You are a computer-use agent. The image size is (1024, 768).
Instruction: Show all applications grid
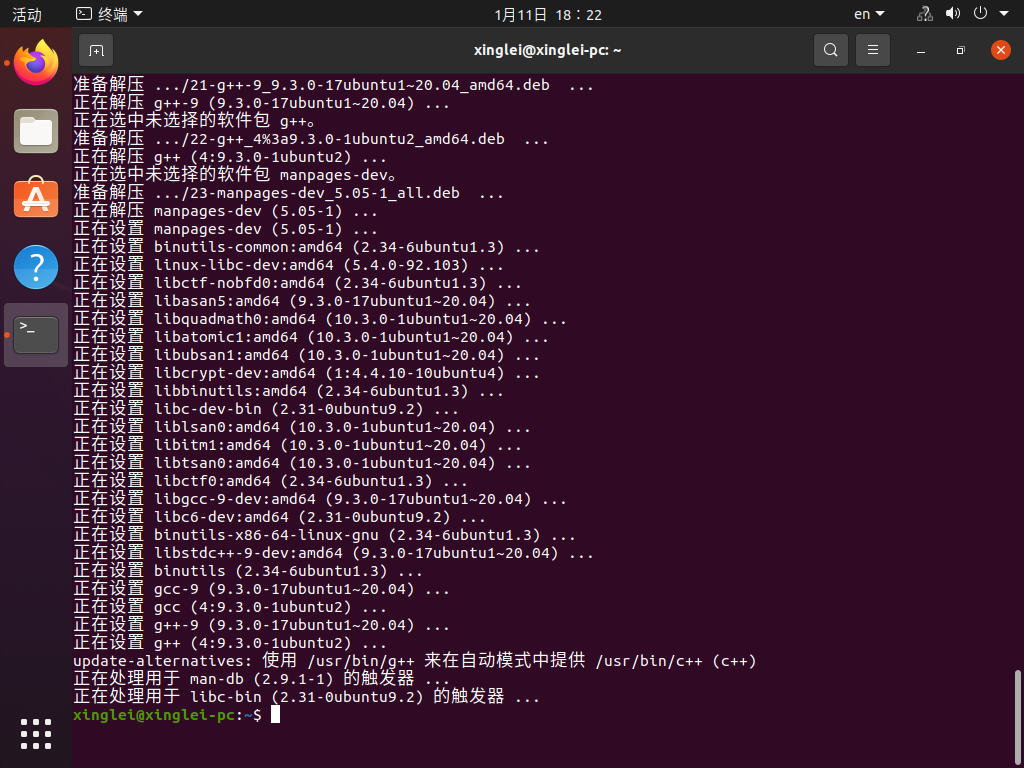point(36,734)
